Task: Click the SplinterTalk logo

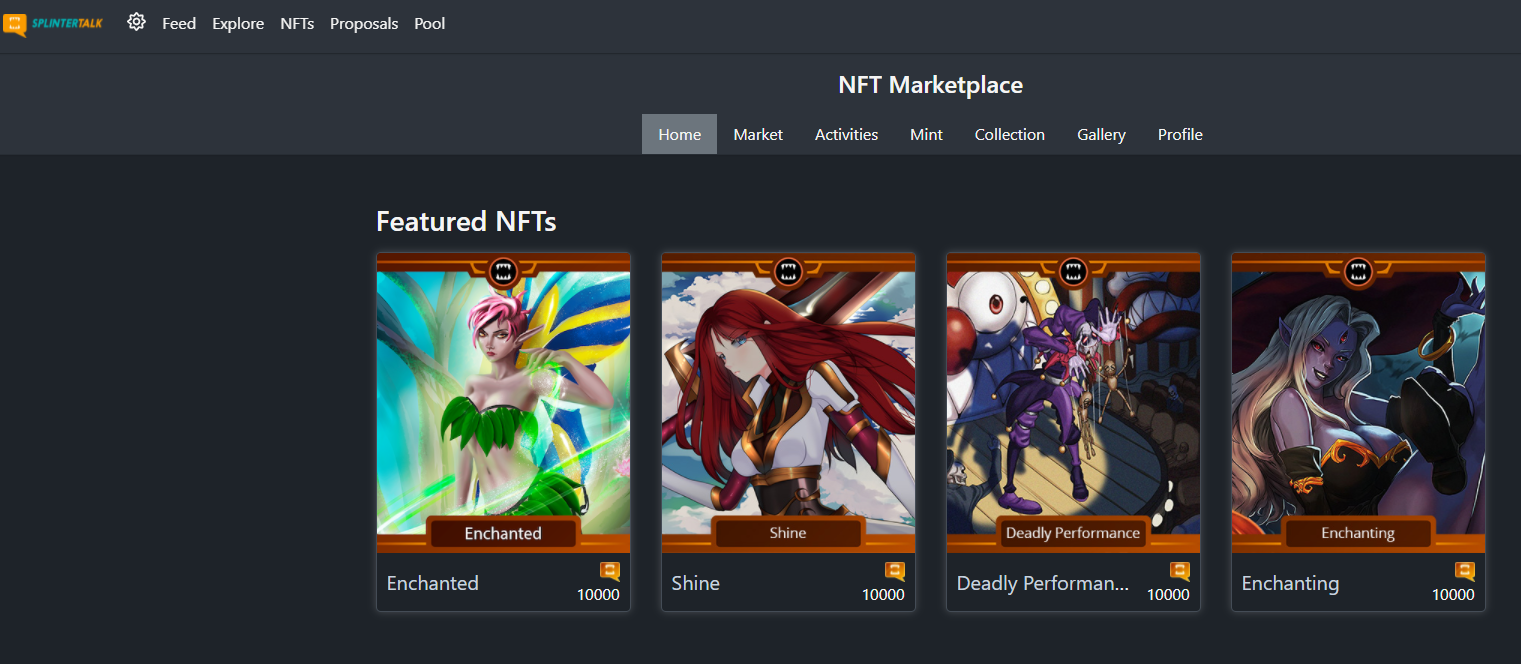Action: click(53, 23)
